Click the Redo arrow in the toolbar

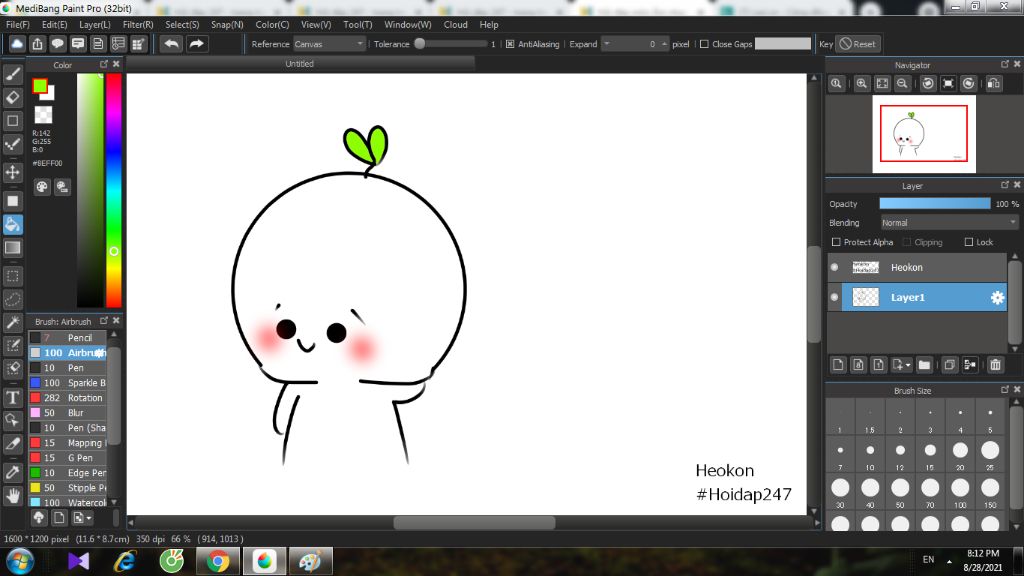196,44
